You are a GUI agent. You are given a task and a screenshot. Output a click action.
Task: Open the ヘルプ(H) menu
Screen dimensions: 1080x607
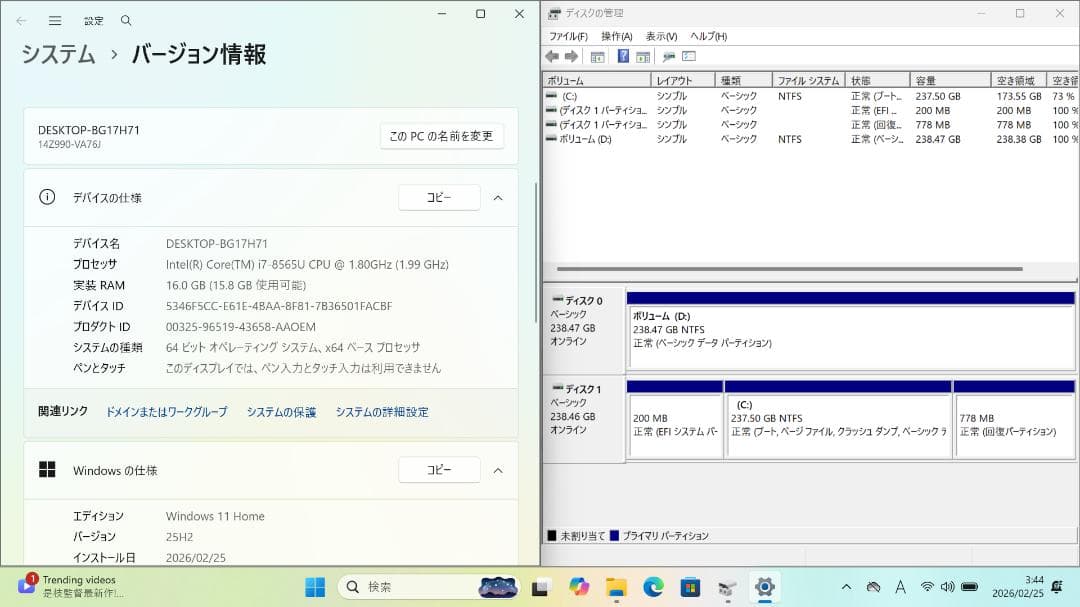tap(709, 36)
